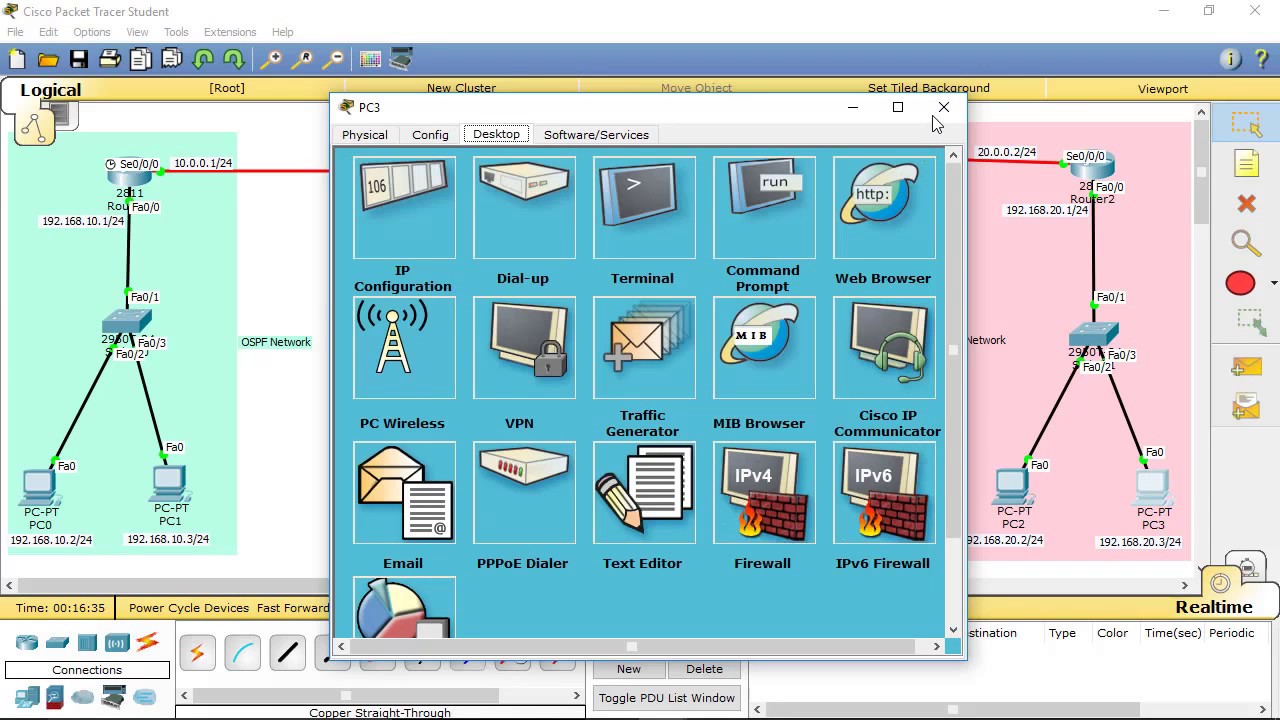The height and width of the screenshot is (720, 1280).
Task: Select Copper Straight-Through black cable
Action: 287,653
